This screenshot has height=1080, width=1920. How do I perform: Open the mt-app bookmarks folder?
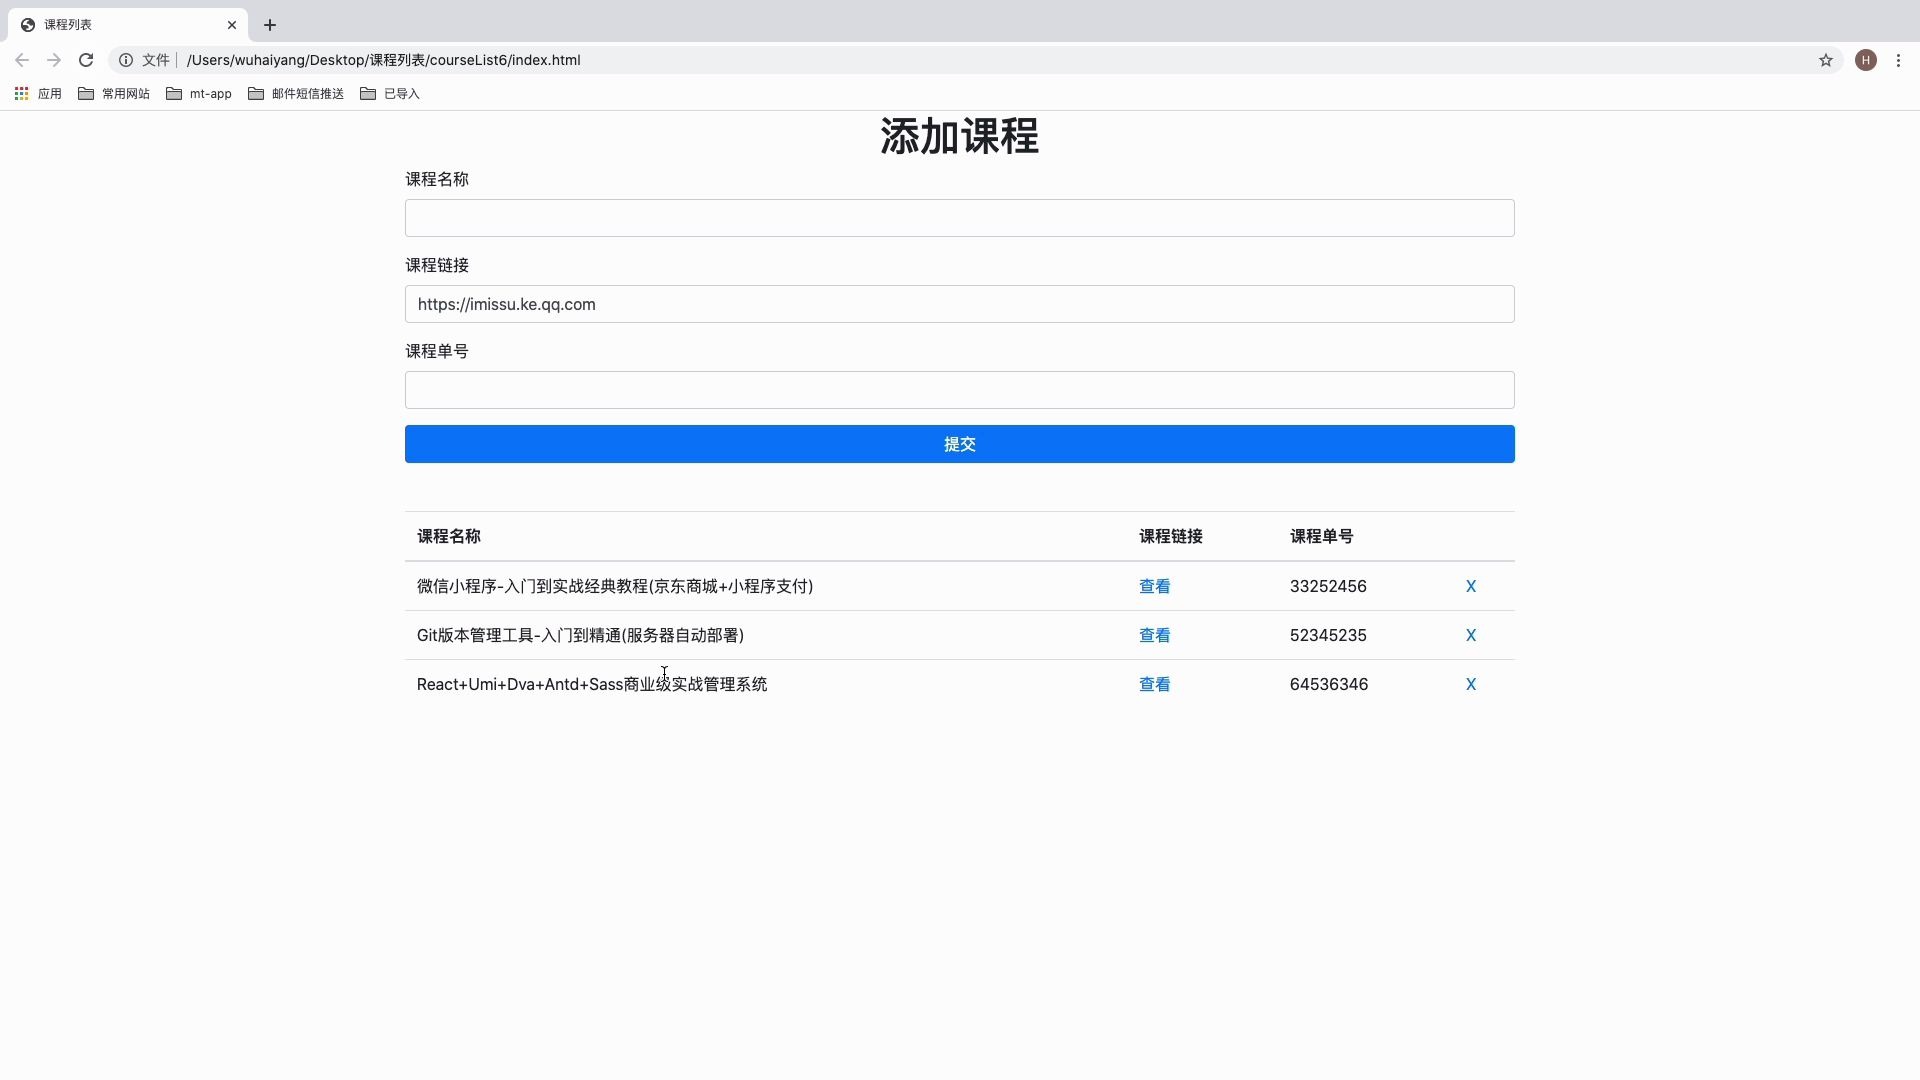coord(198,93)
